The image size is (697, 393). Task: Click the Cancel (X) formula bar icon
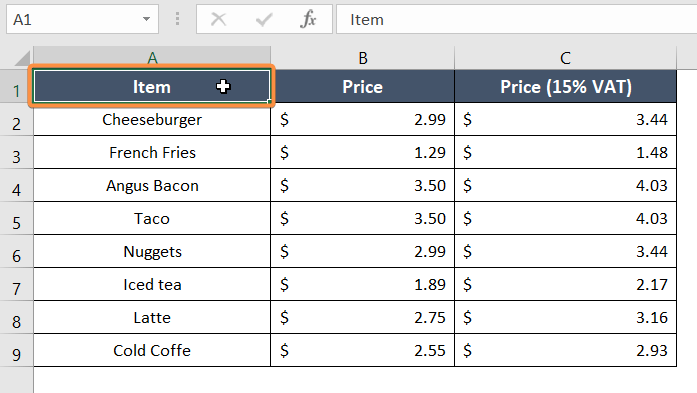pos(218,20)
